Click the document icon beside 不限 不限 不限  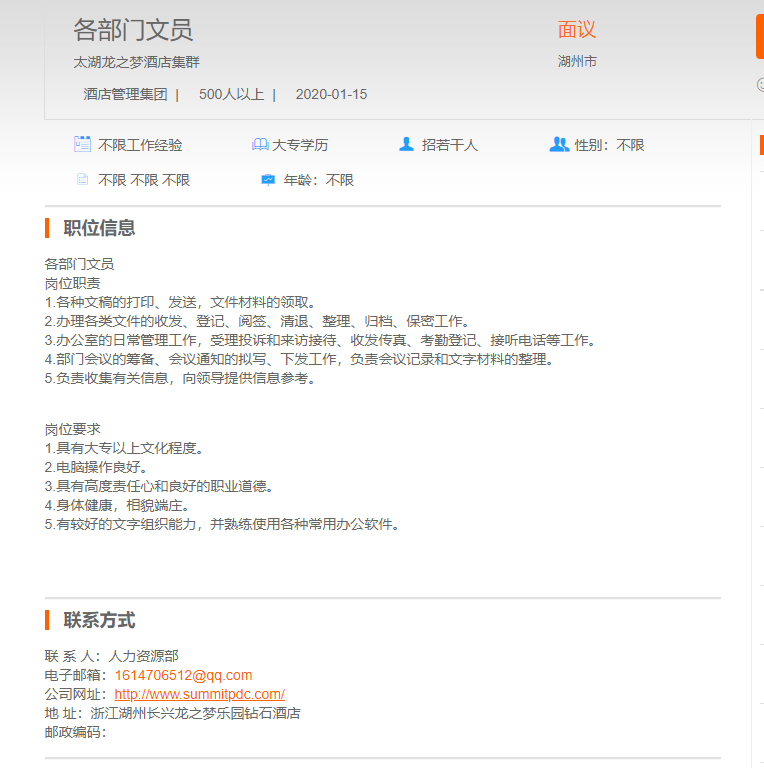coord(82,180)
